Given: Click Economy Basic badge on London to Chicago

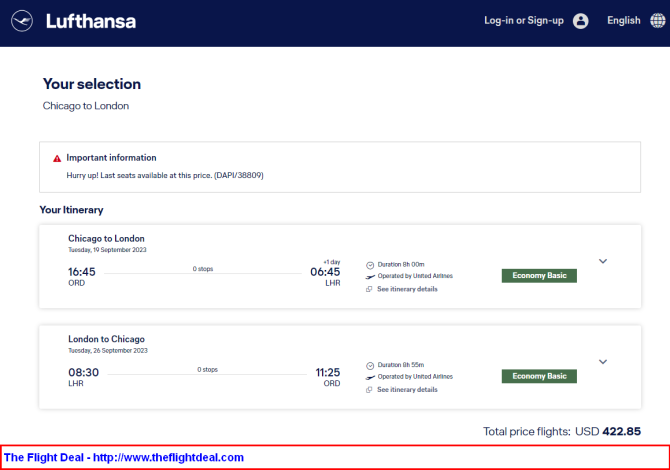Looking at the screenshot, I should (x=539, y=376).
